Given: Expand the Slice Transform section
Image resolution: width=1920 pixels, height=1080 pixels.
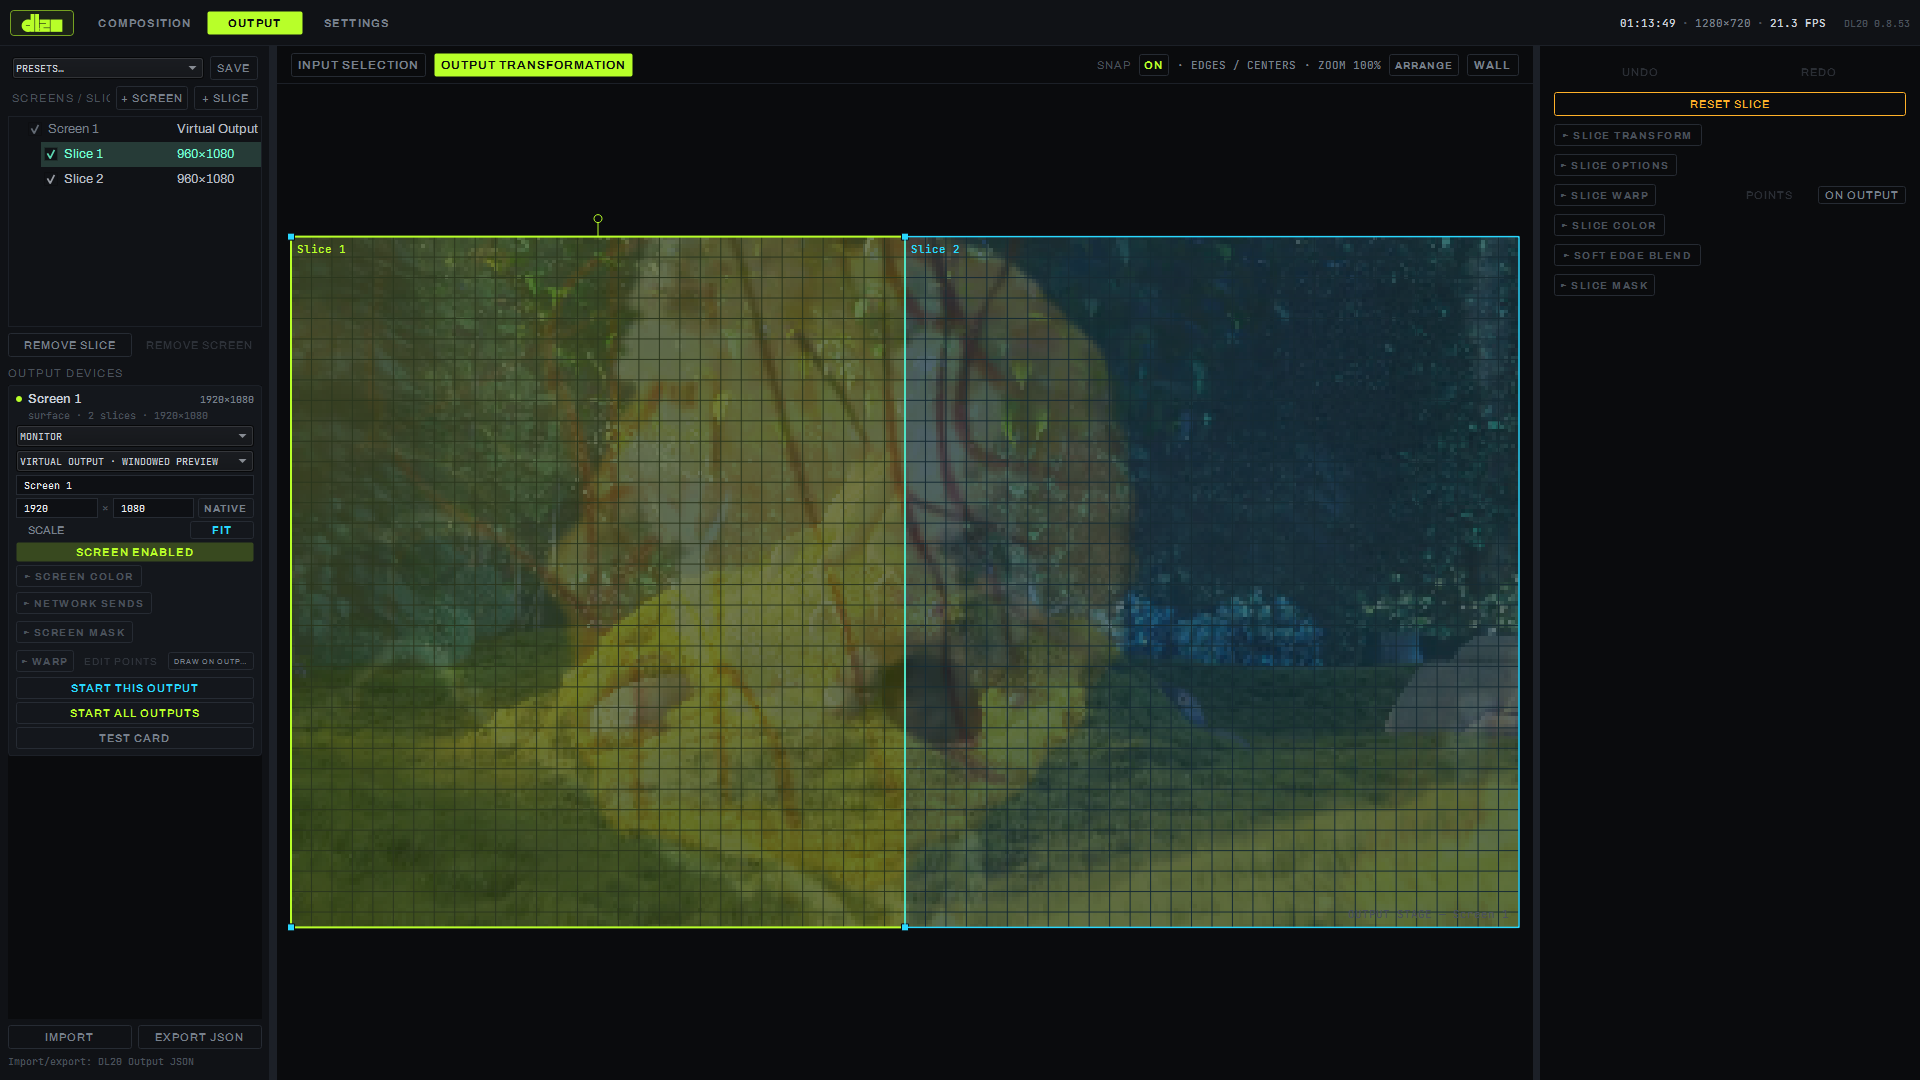Looking at the screenshot, I should click(x=1627, y=135).
